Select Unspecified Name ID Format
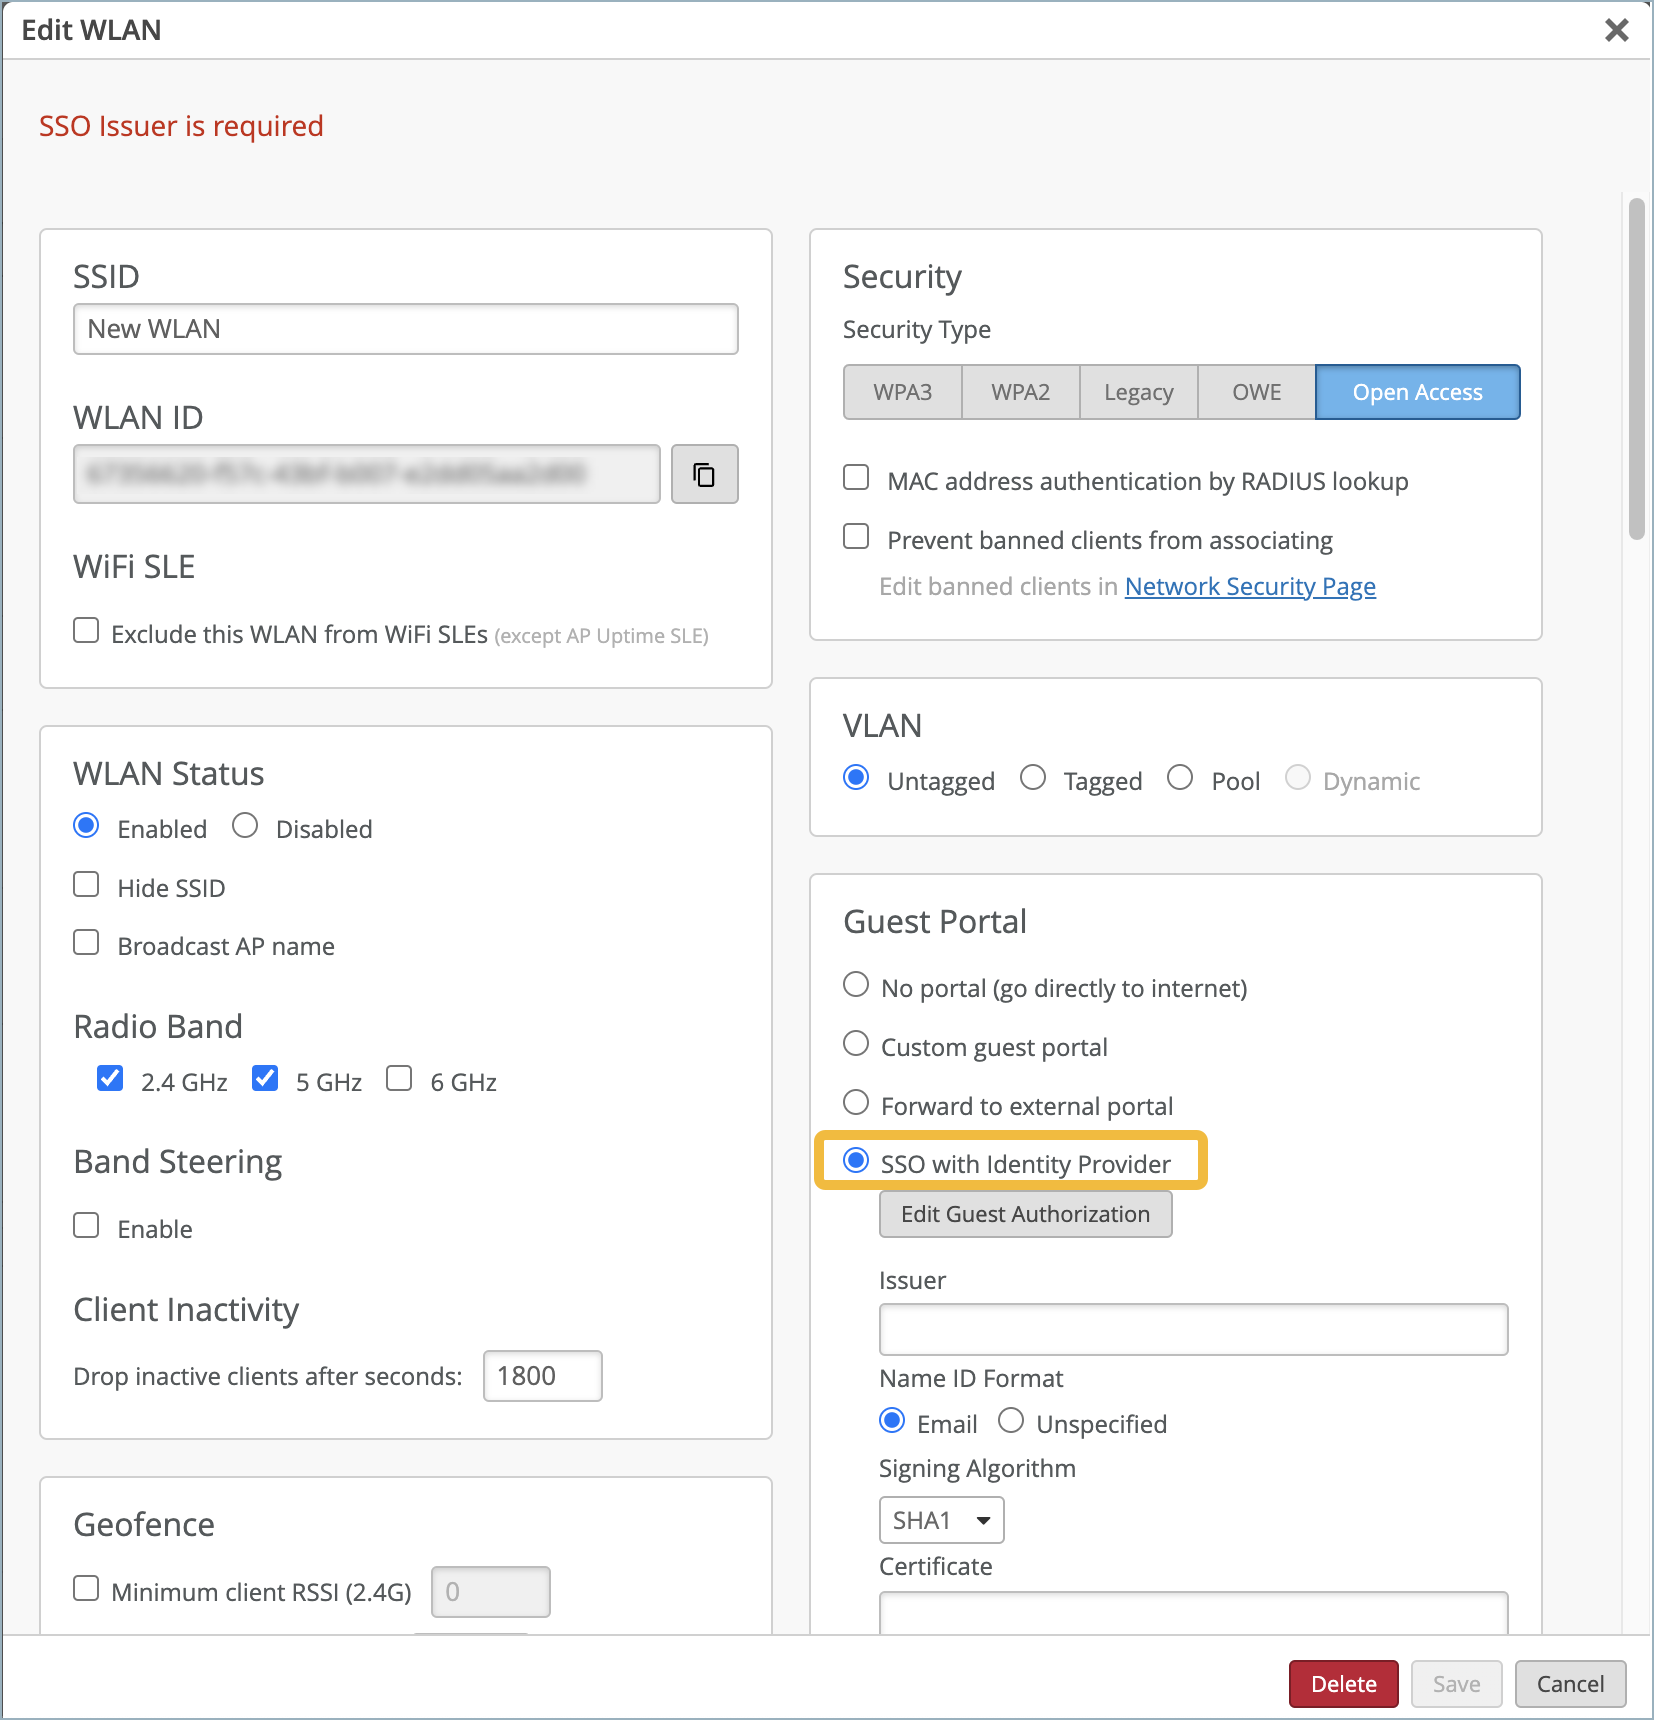 (1011, 1421)
